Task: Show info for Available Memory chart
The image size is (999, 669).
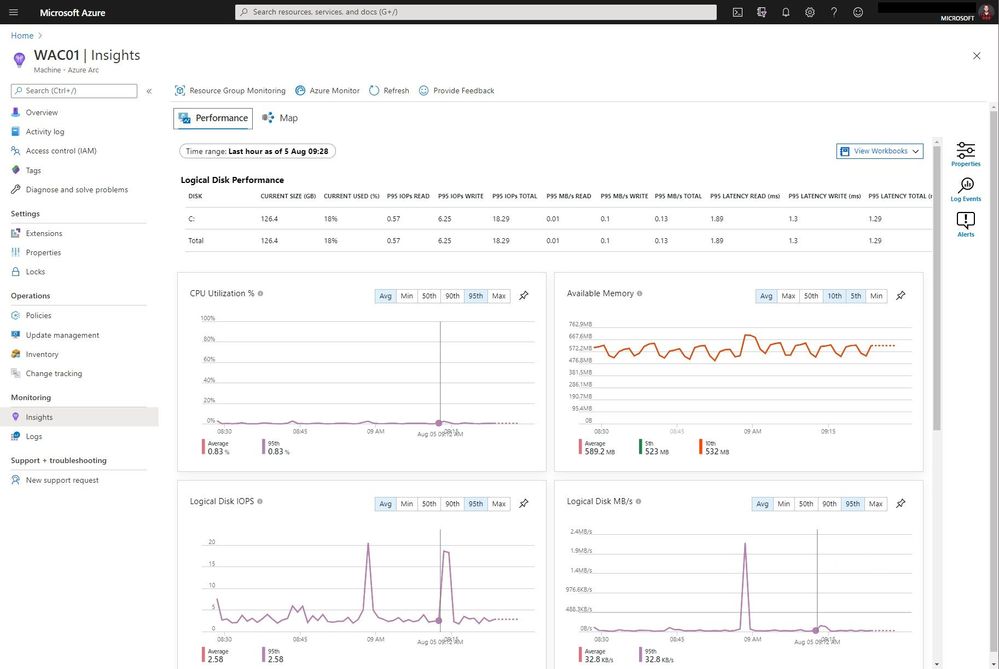Action: click(640, 294)
